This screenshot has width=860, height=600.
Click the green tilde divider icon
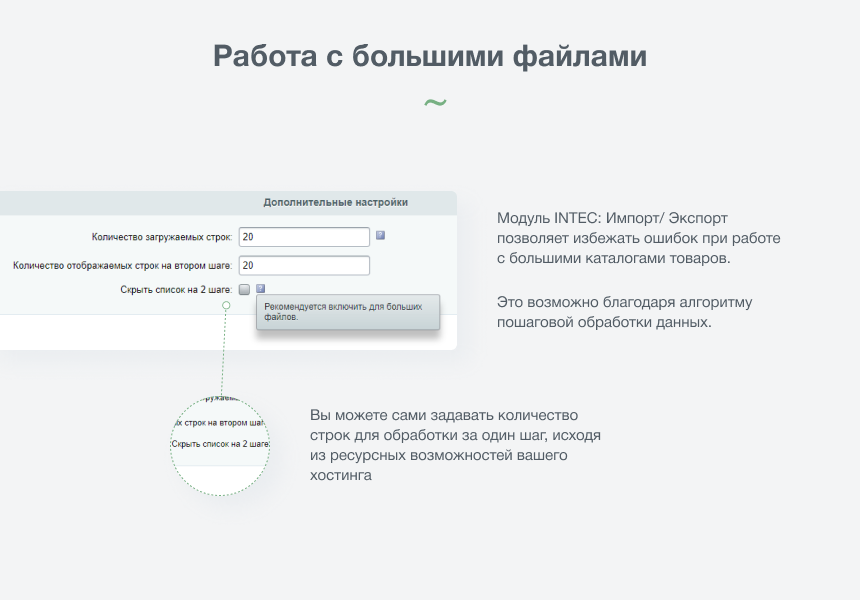(x=435, y=100)
